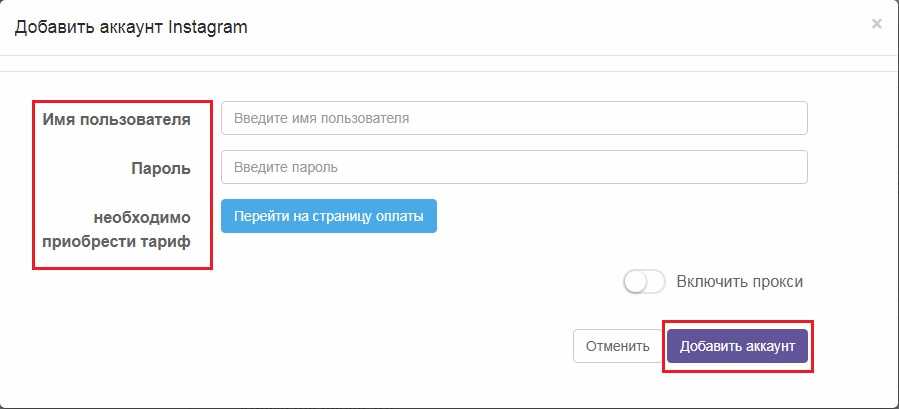Close the Add Instagram account dialog
Viewport: 899px width, 409px height.
tap(876, 24)
